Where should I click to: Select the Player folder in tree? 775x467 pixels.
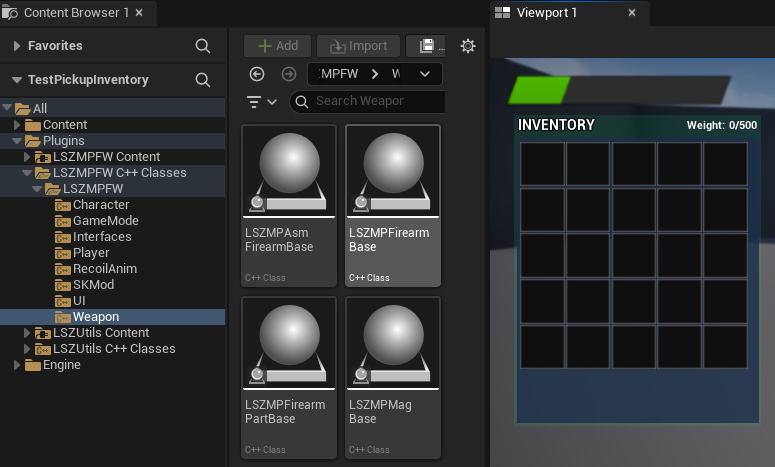(x=113, y=253)
